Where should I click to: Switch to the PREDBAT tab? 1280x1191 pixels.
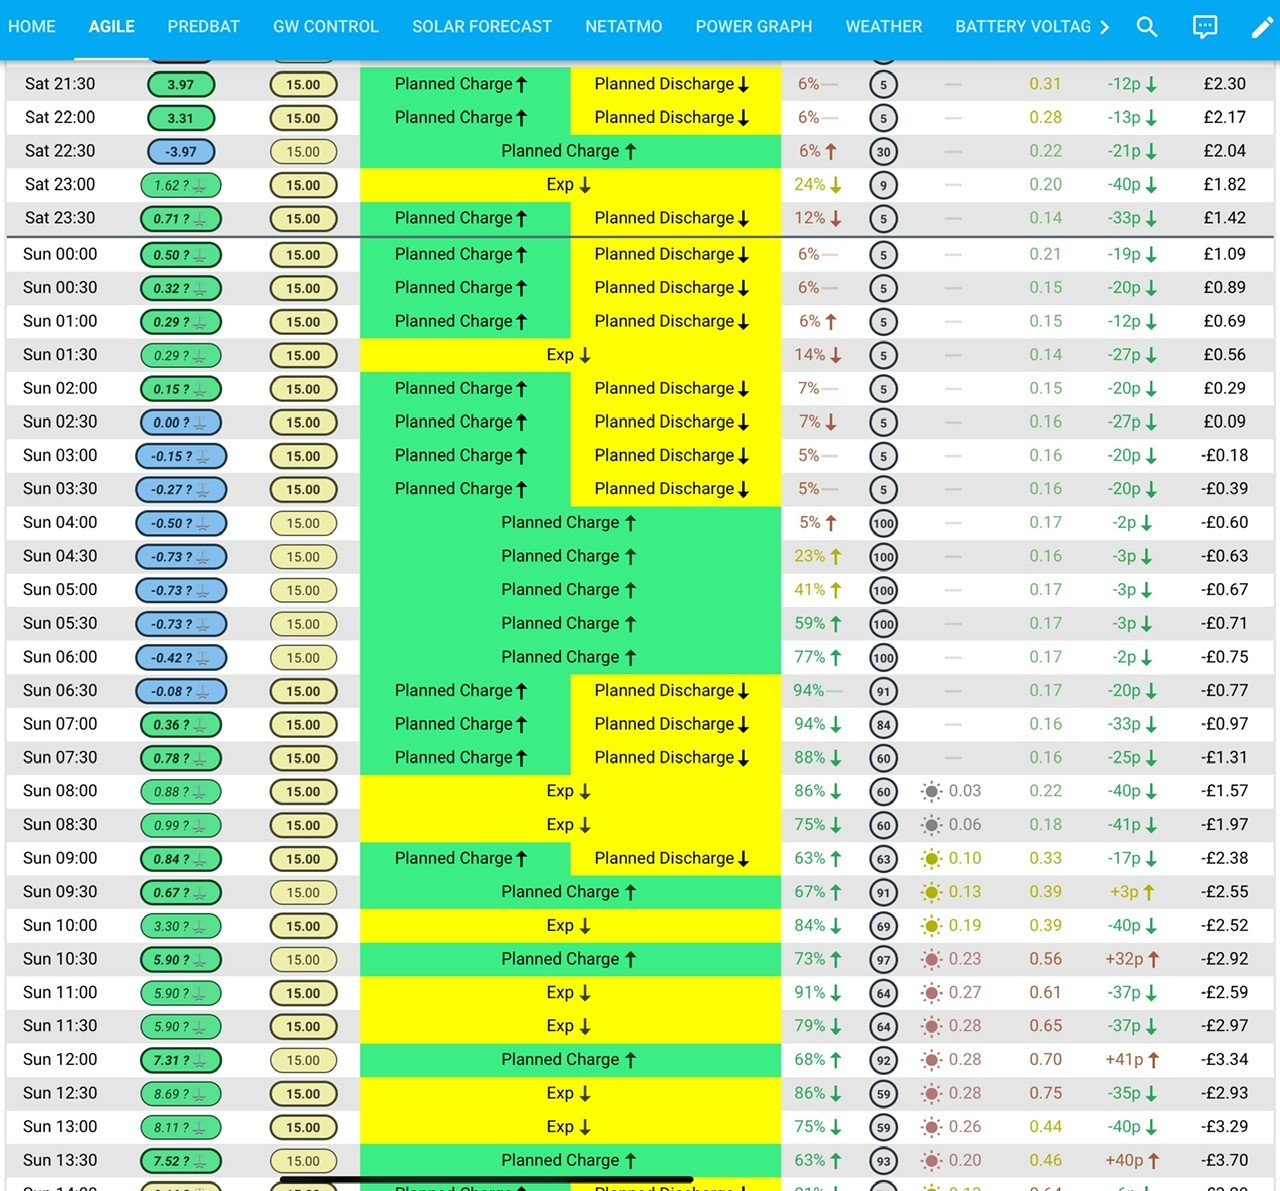coord(204,27)
